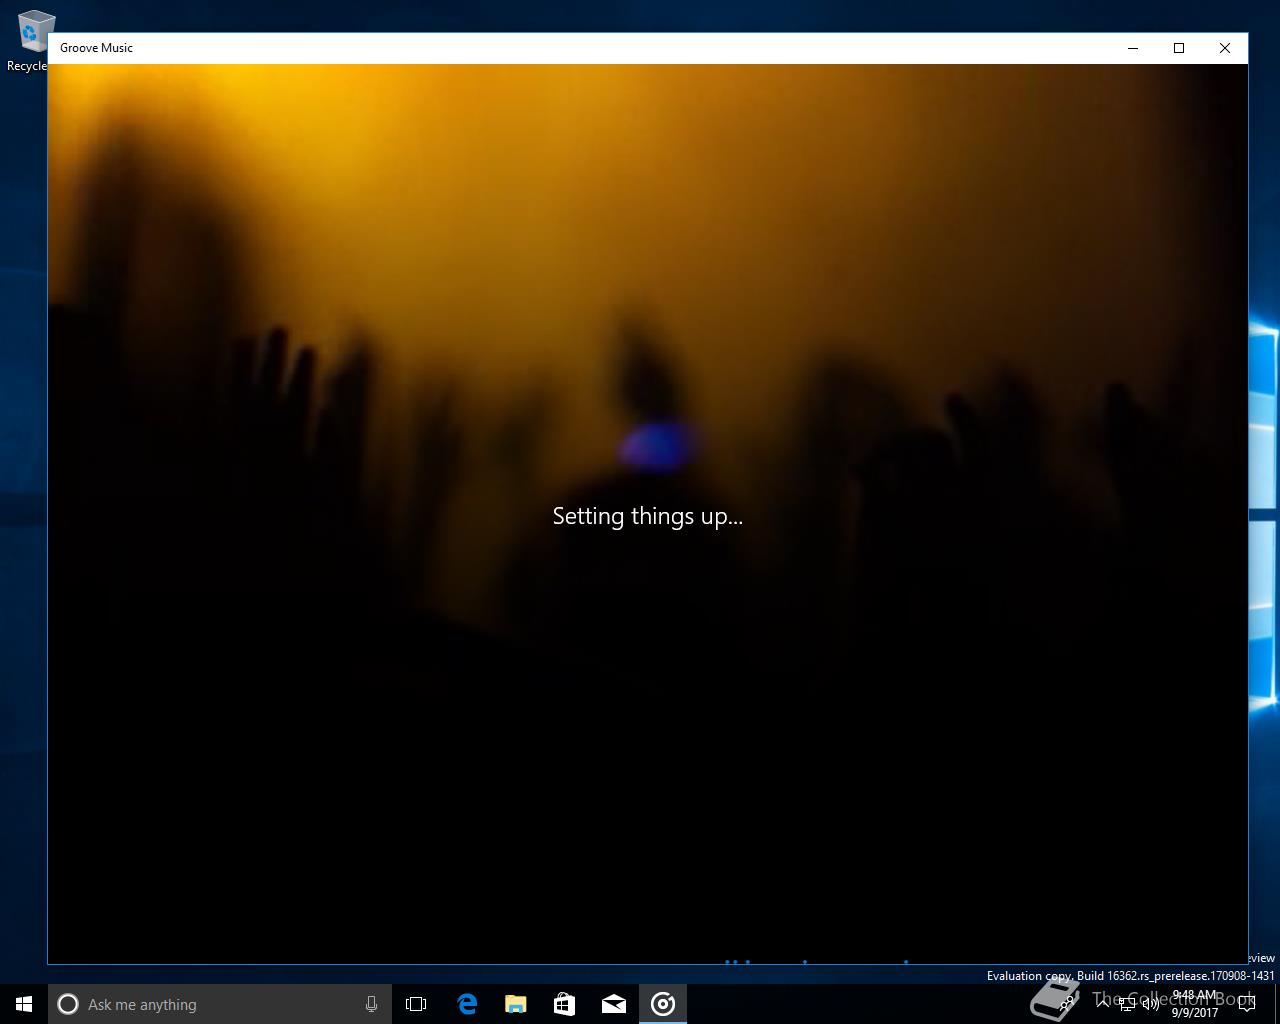Open the People icon in the tray
The image size is (1280, 1024).
click(x=1068, y=1003)
